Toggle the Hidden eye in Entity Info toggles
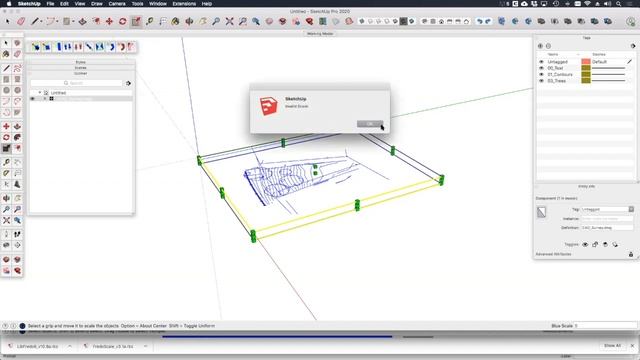 coord(585,244)
